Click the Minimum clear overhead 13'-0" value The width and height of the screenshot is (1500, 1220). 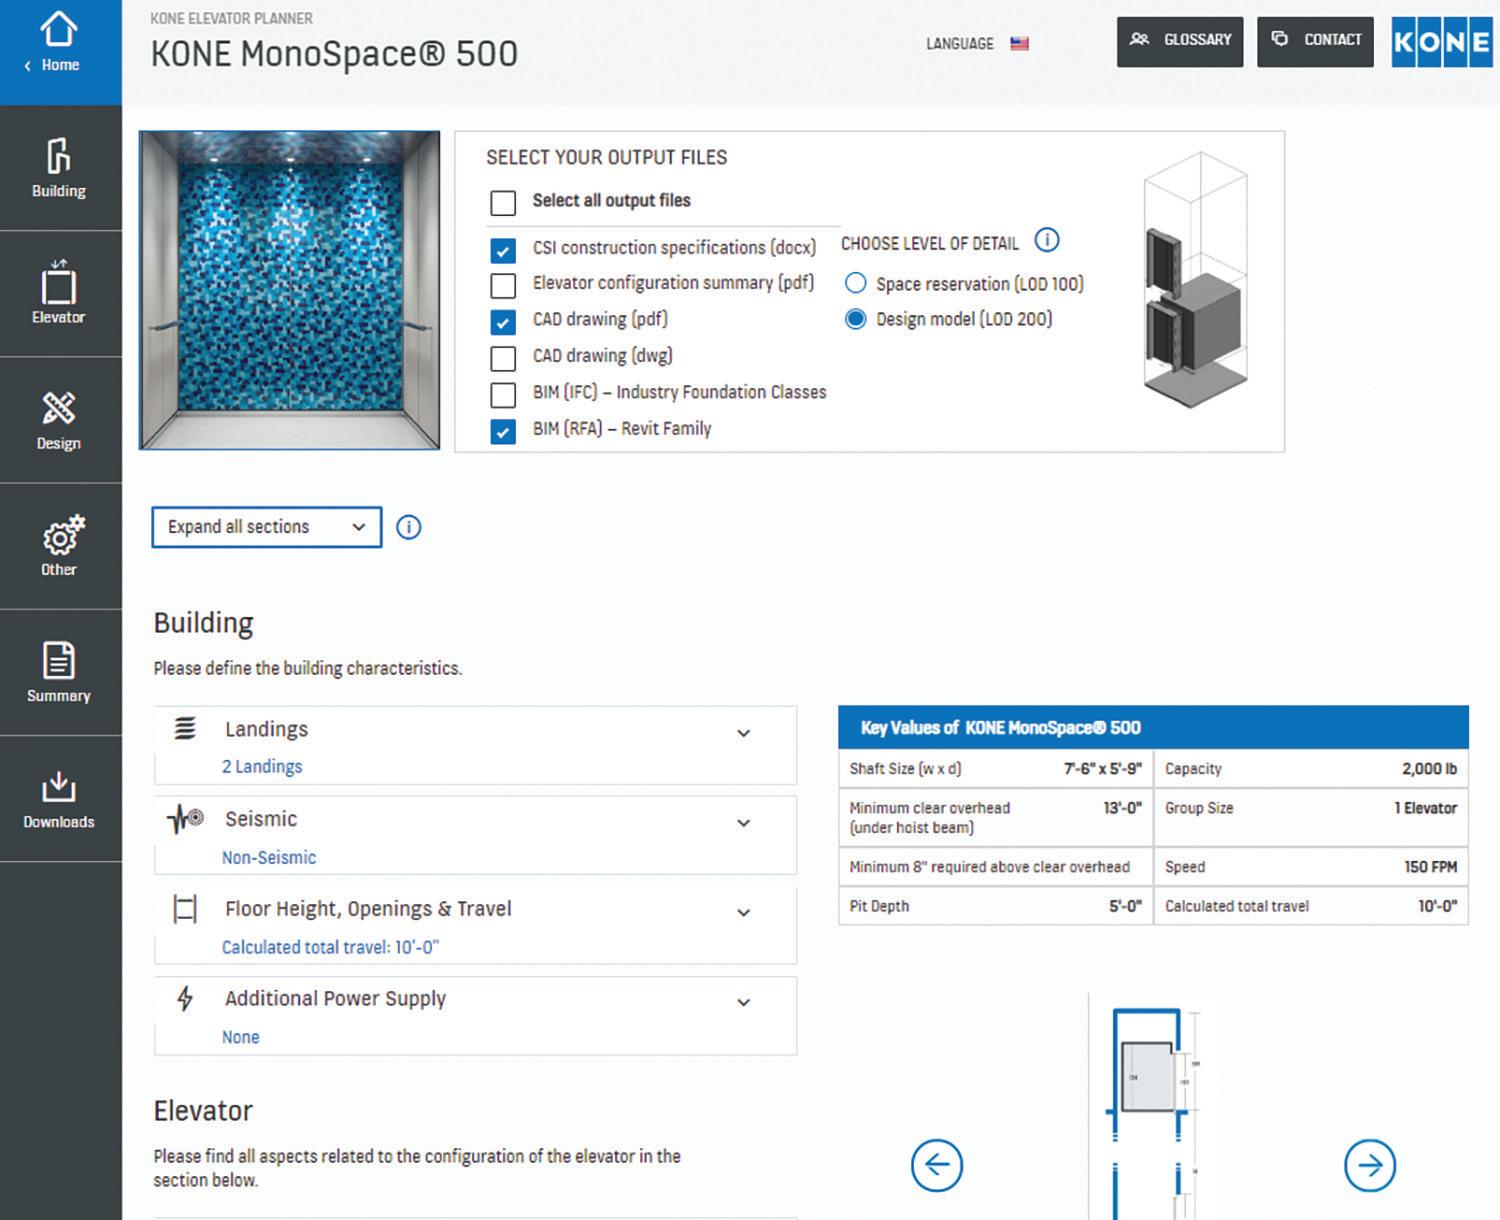pyautogui.click(x=1122, y=808)
